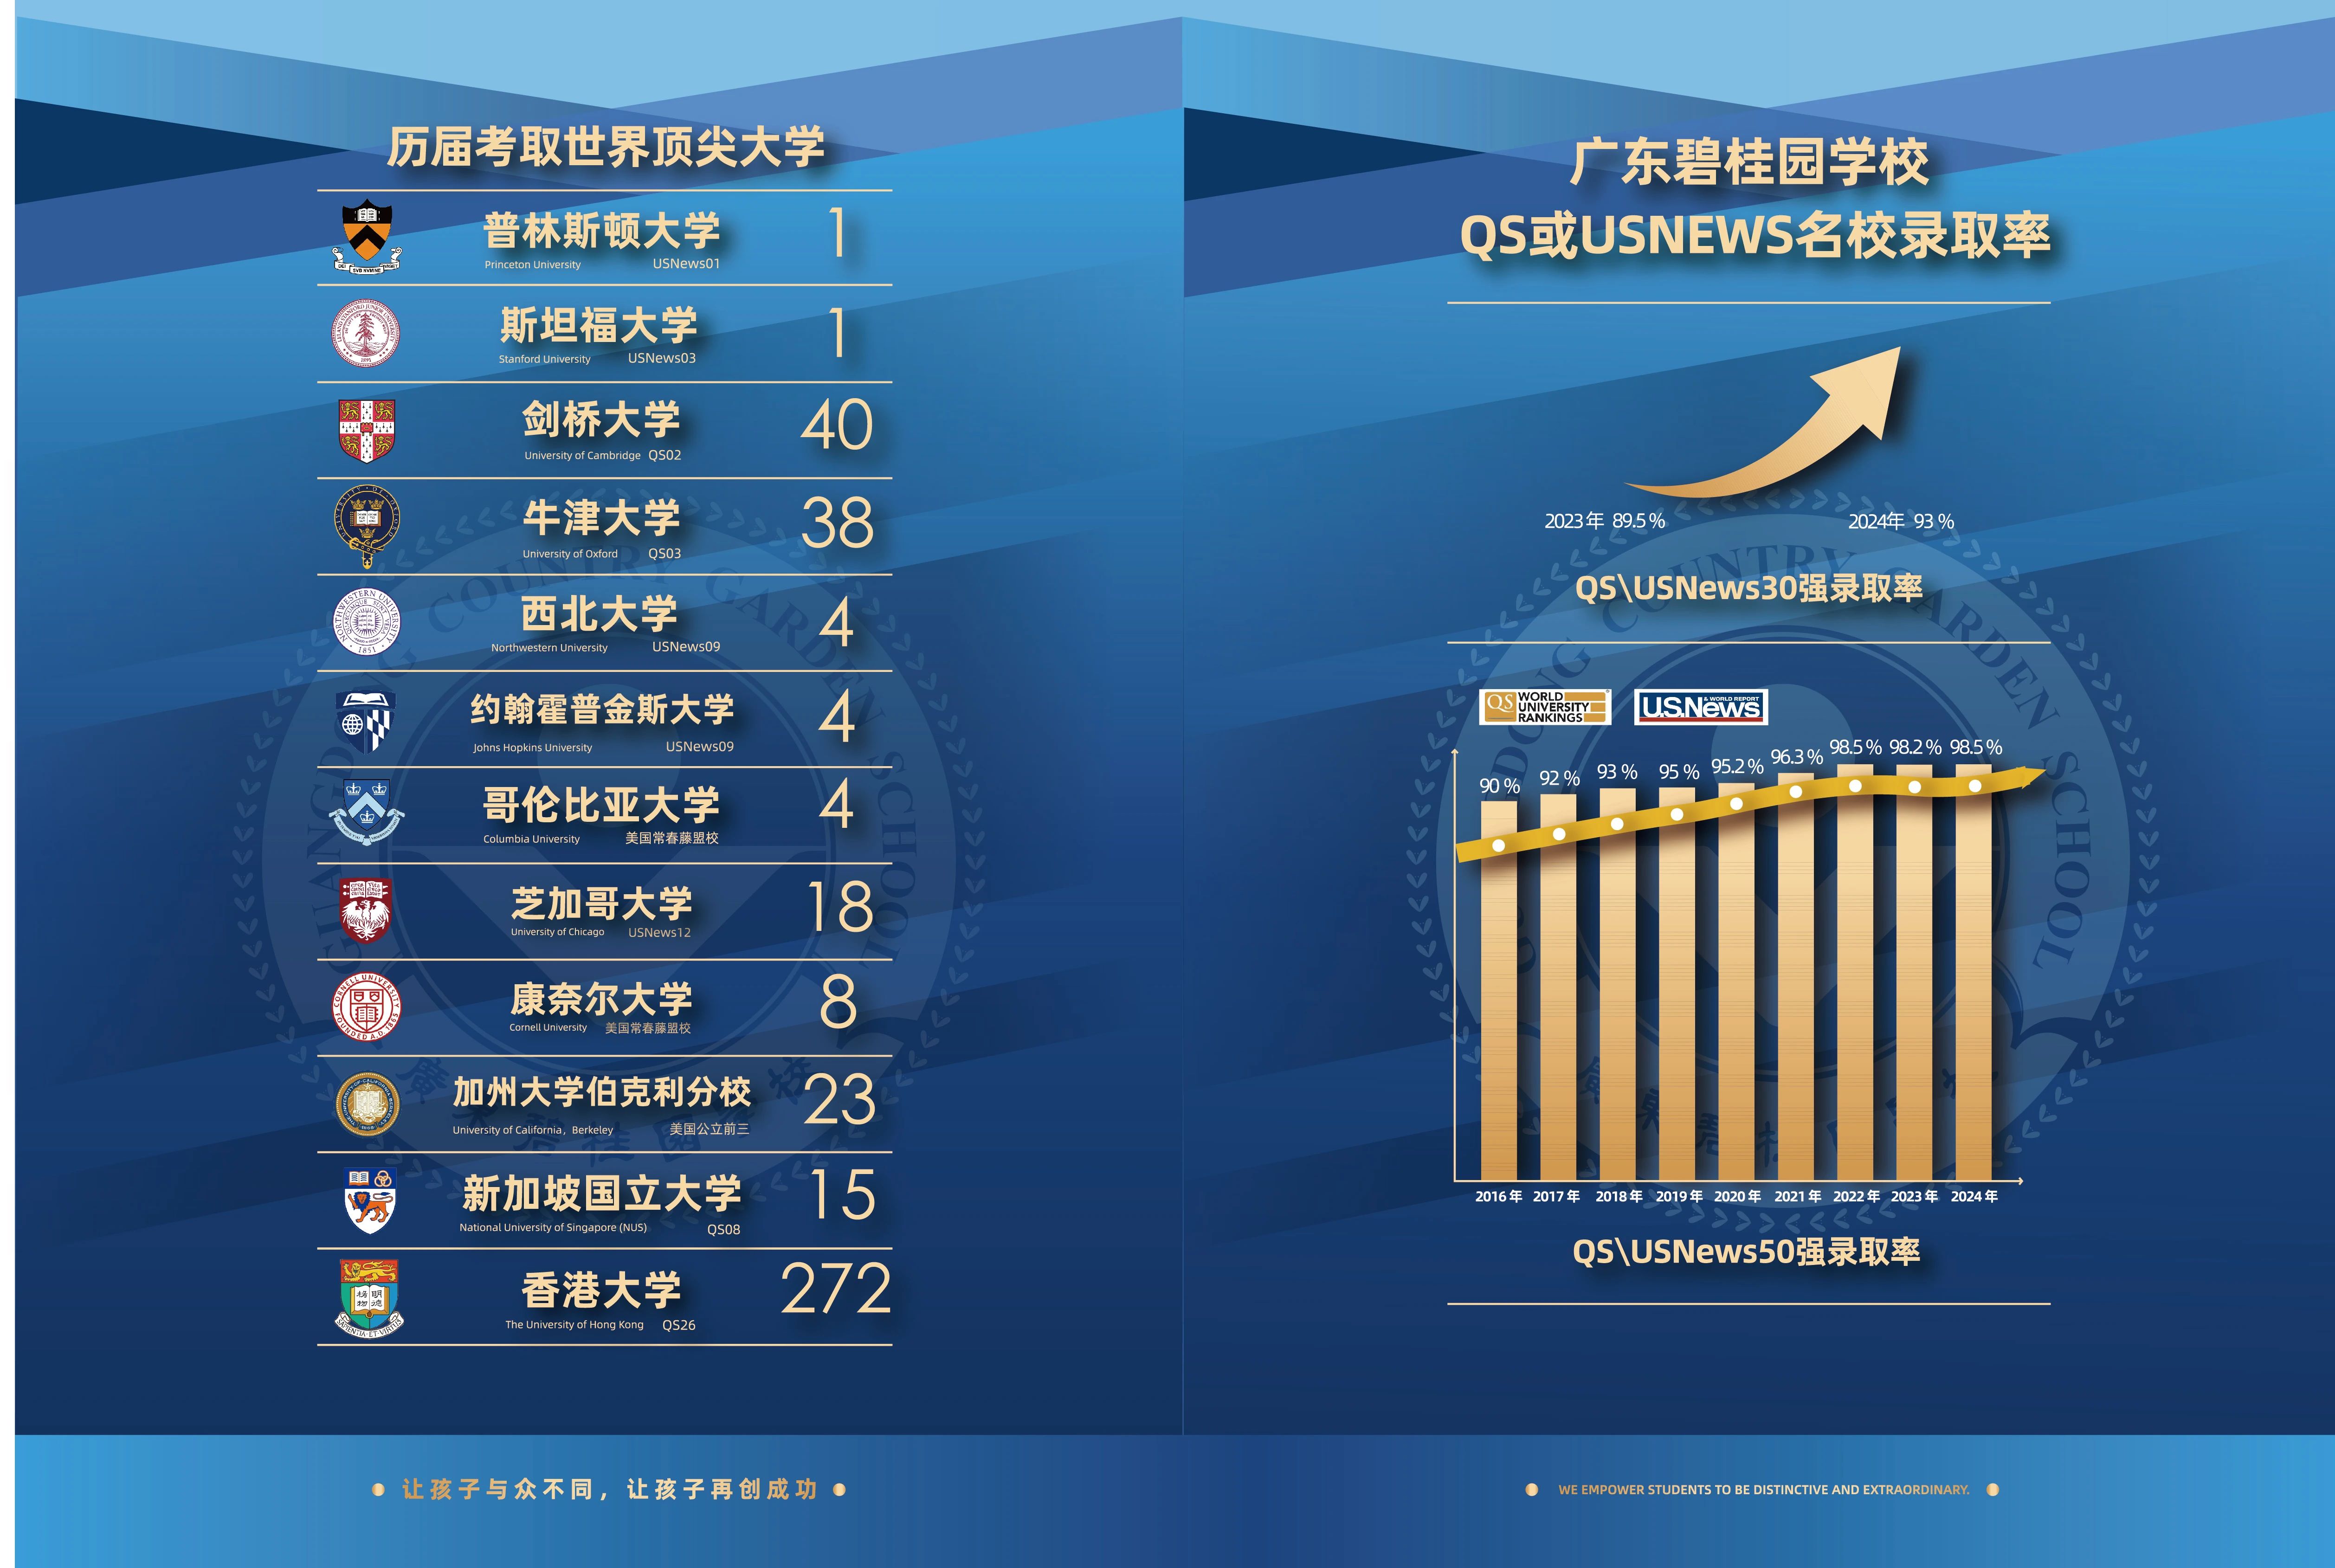Click the QS\USNews50强录取率 caption
This screenshot has height=1568, width=2335.
coord(1746,1252)
